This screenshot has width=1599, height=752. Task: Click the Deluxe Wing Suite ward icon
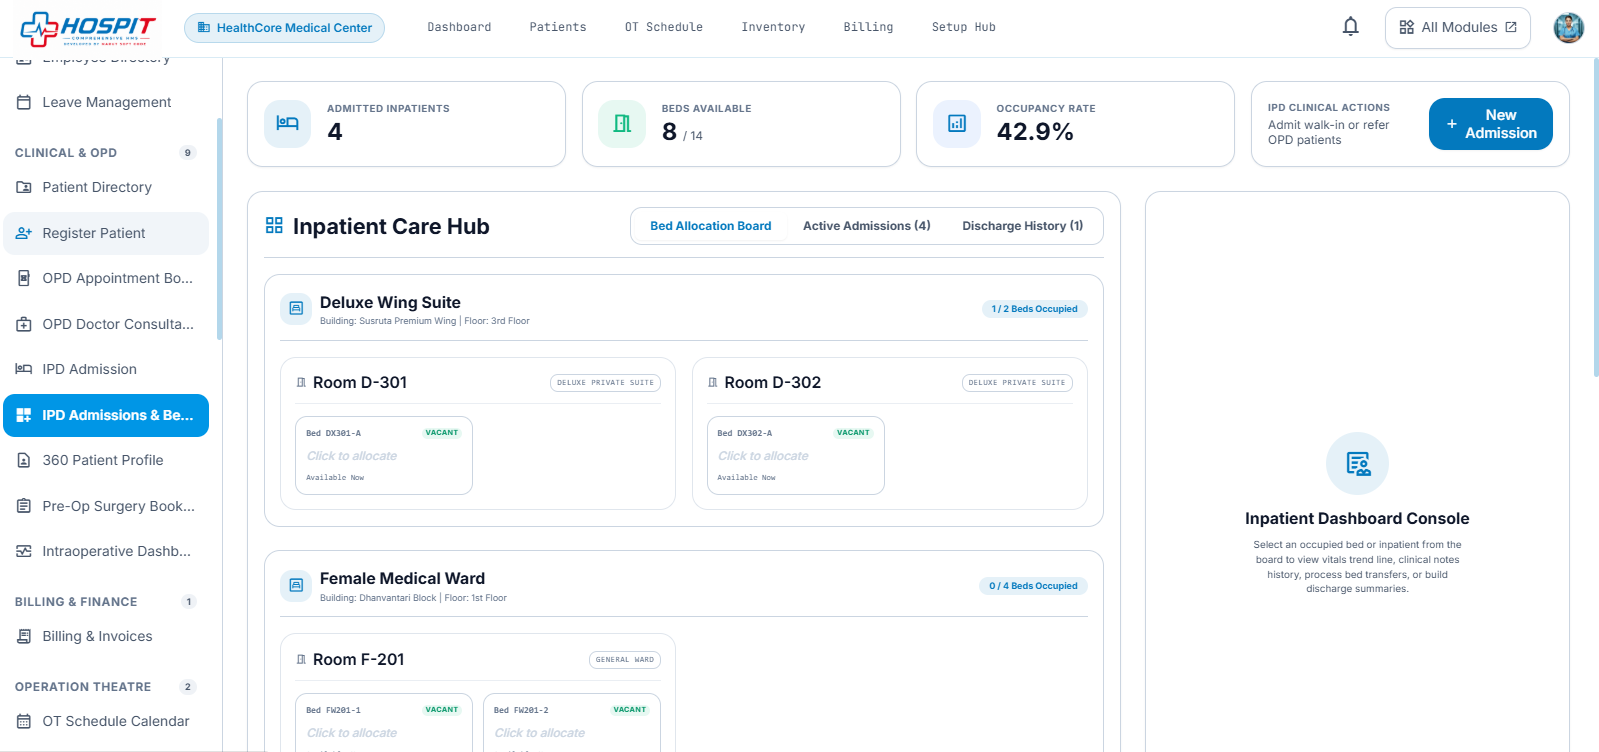pos(296,309)
